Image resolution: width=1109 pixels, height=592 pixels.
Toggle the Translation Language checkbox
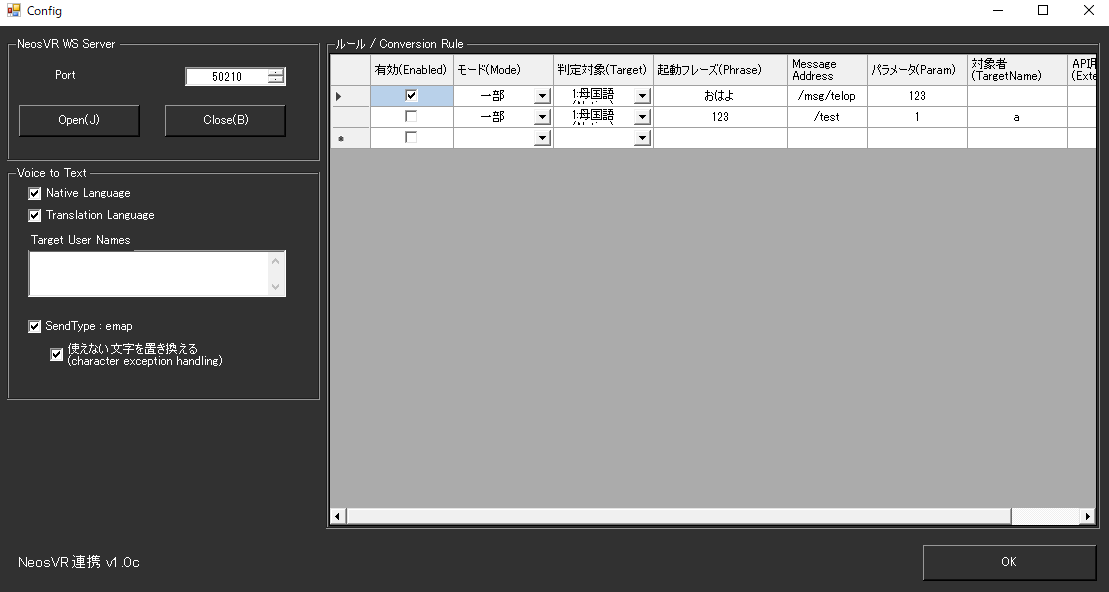pos(35,215)
